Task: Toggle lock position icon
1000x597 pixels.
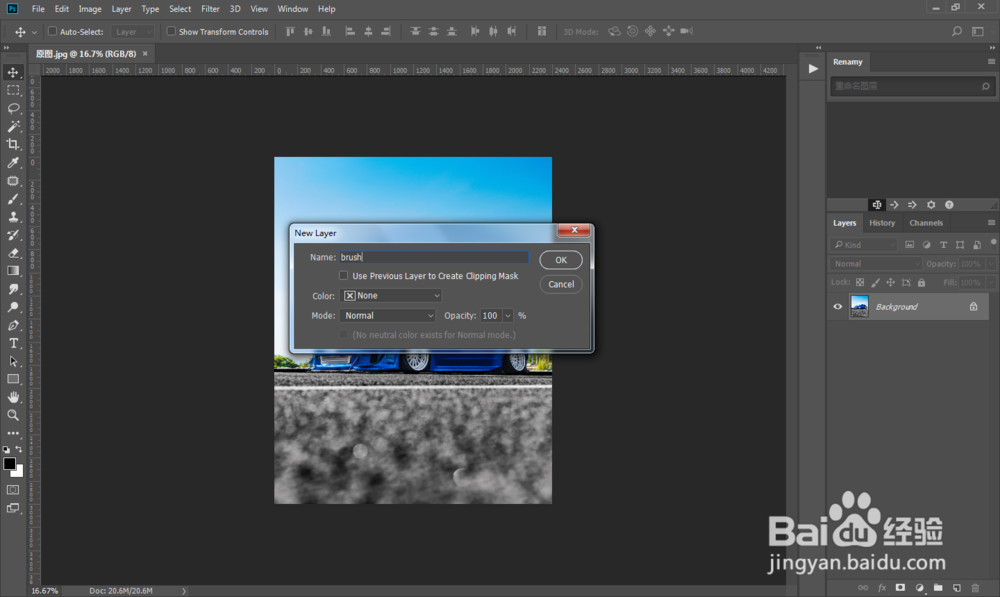Action: tap(890, 282)
